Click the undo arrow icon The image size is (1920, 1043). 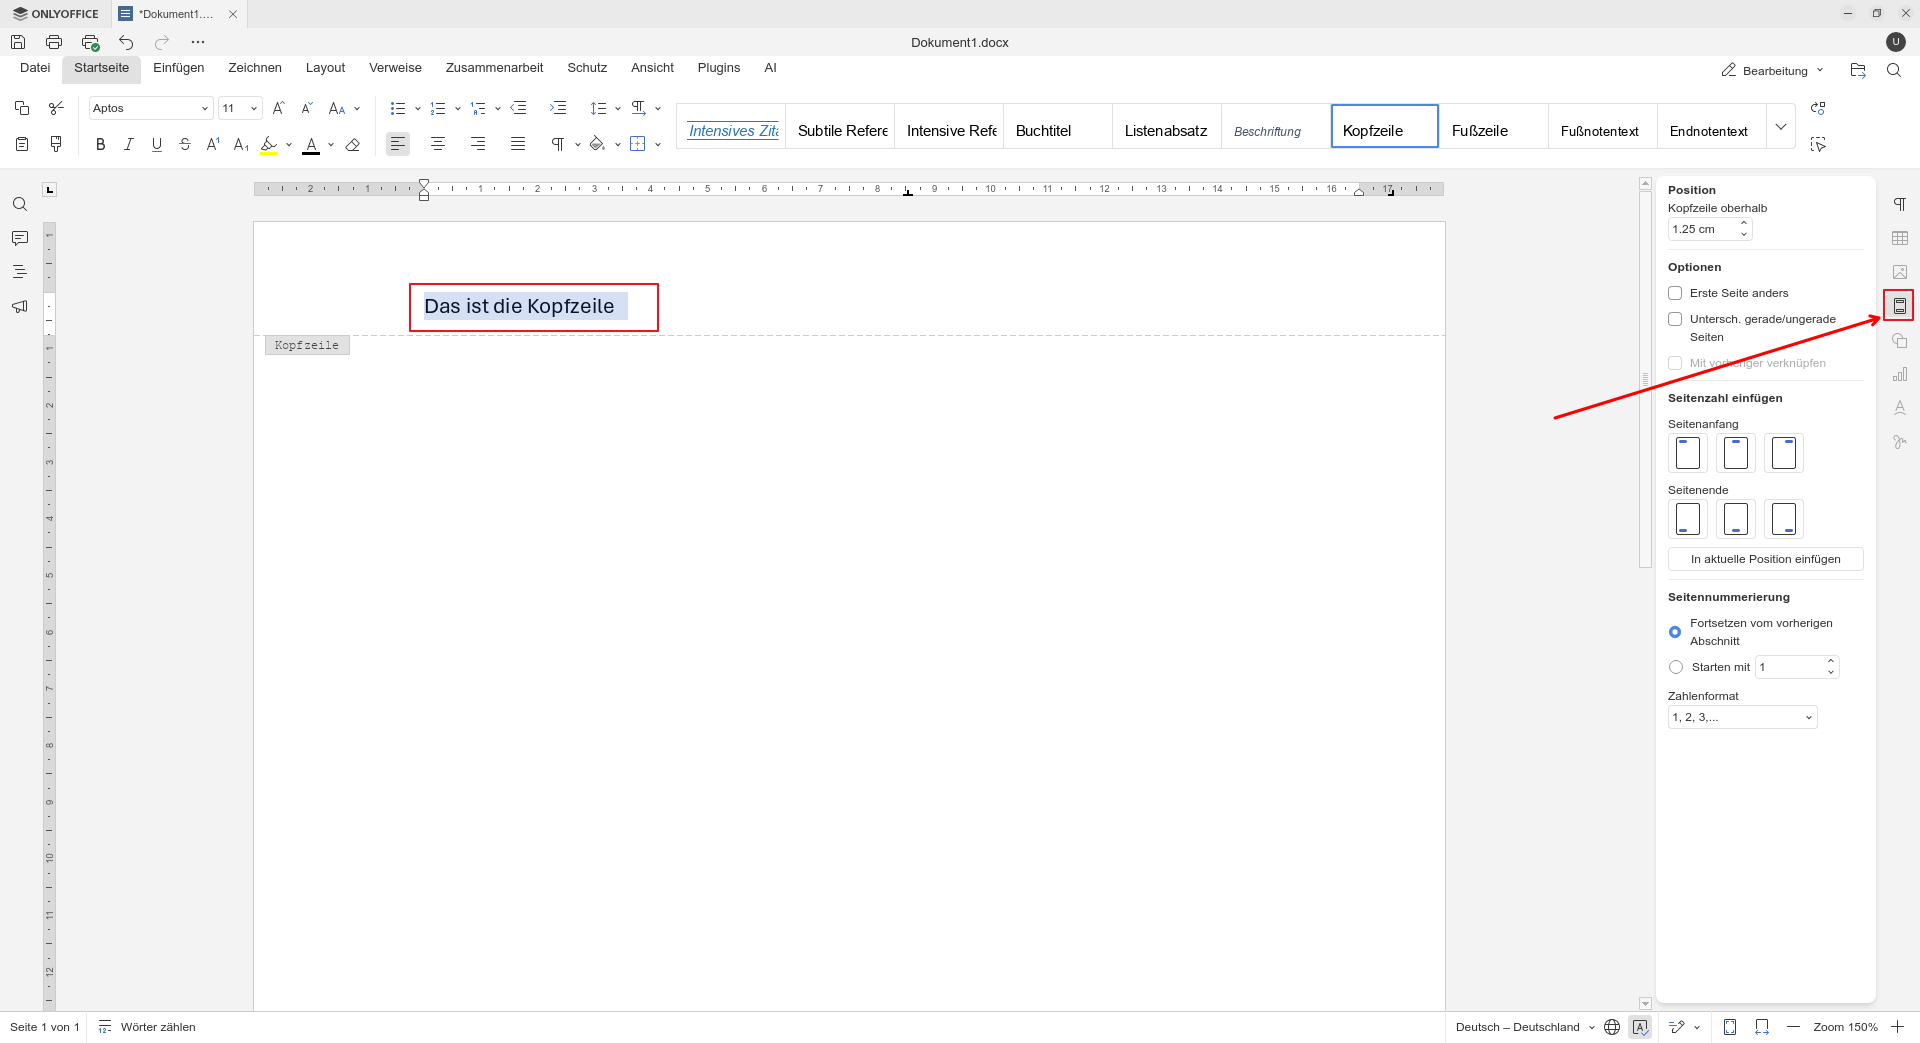tap(126, 42)
